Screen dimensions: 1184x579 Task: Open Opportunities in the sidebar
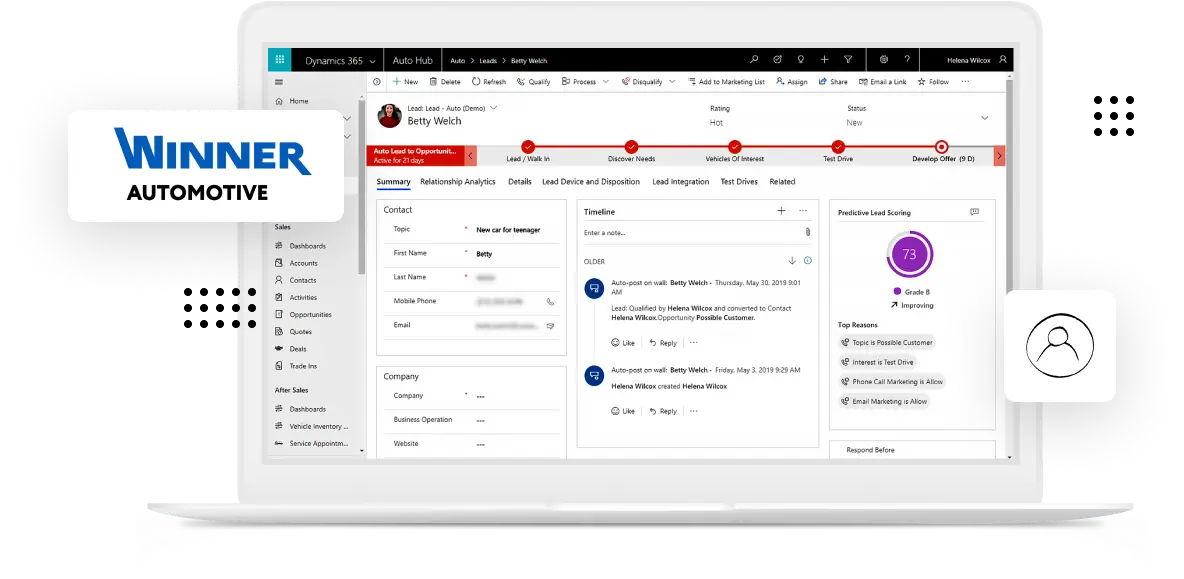tap(303, 315)
